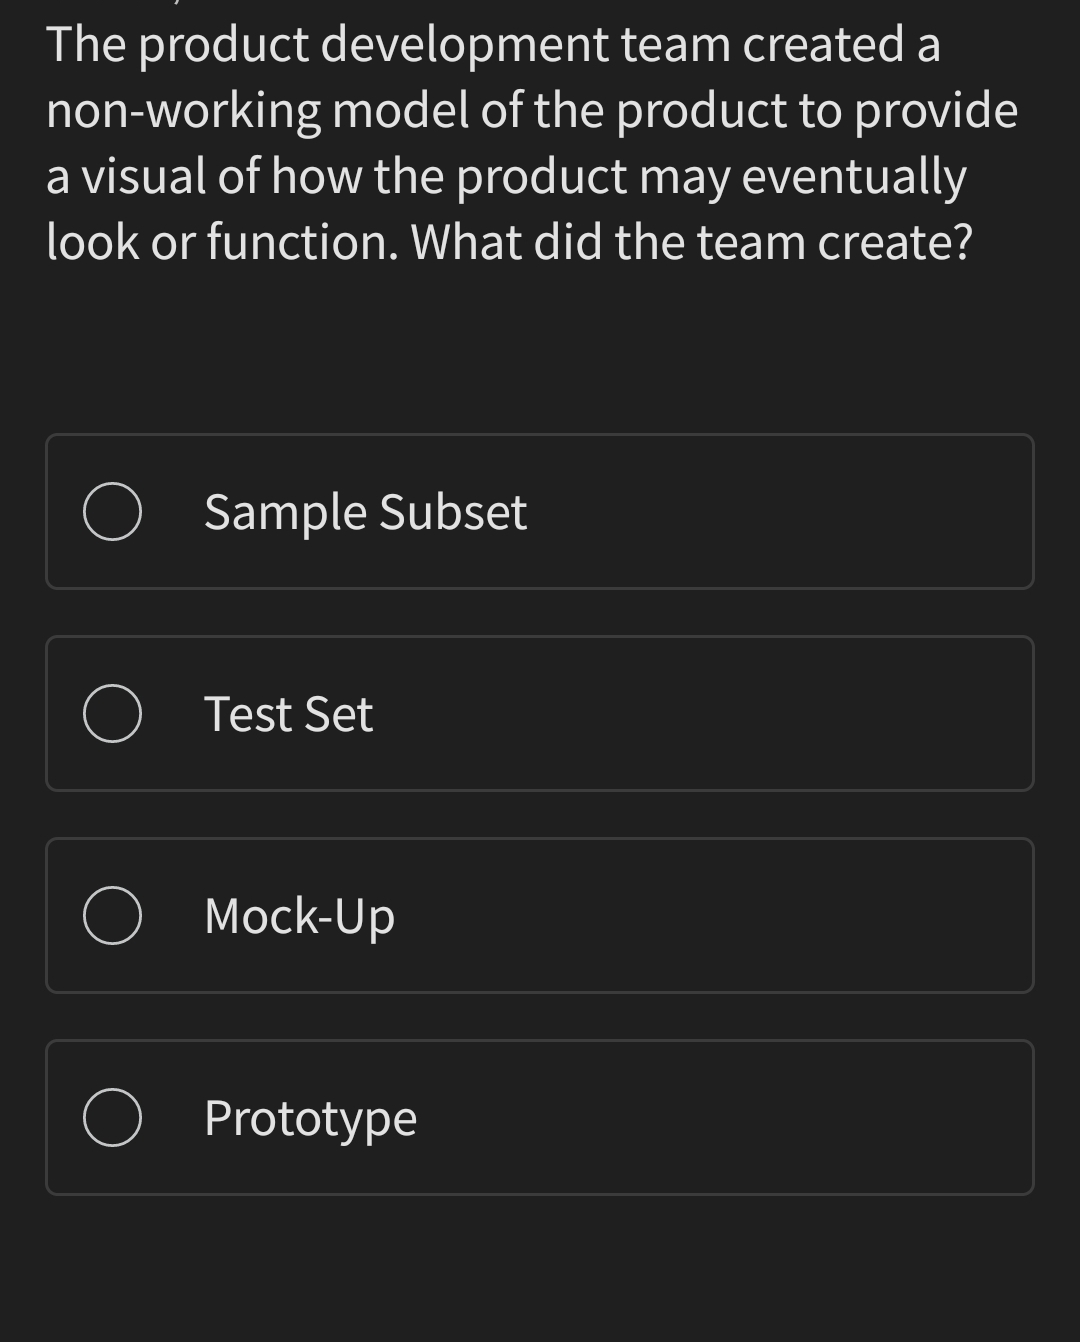Choose Test Set as your answer
Viewport: 1080px width, 1342px height.
(540, 713)
